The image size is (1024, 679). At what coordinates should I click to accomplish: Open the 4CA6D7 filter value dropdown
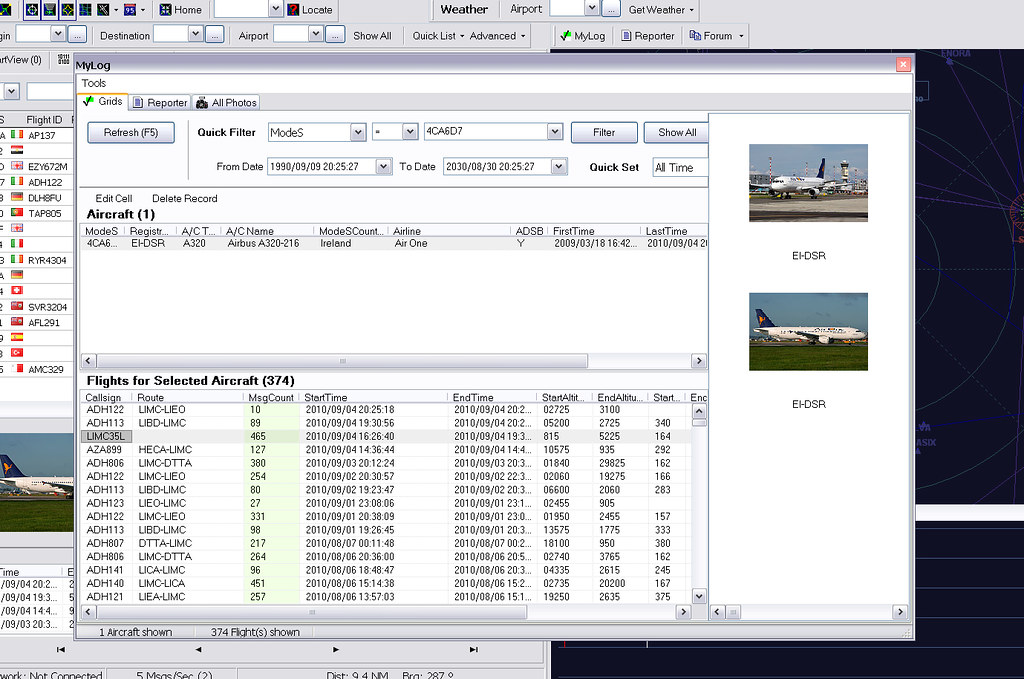click(554, 132)
